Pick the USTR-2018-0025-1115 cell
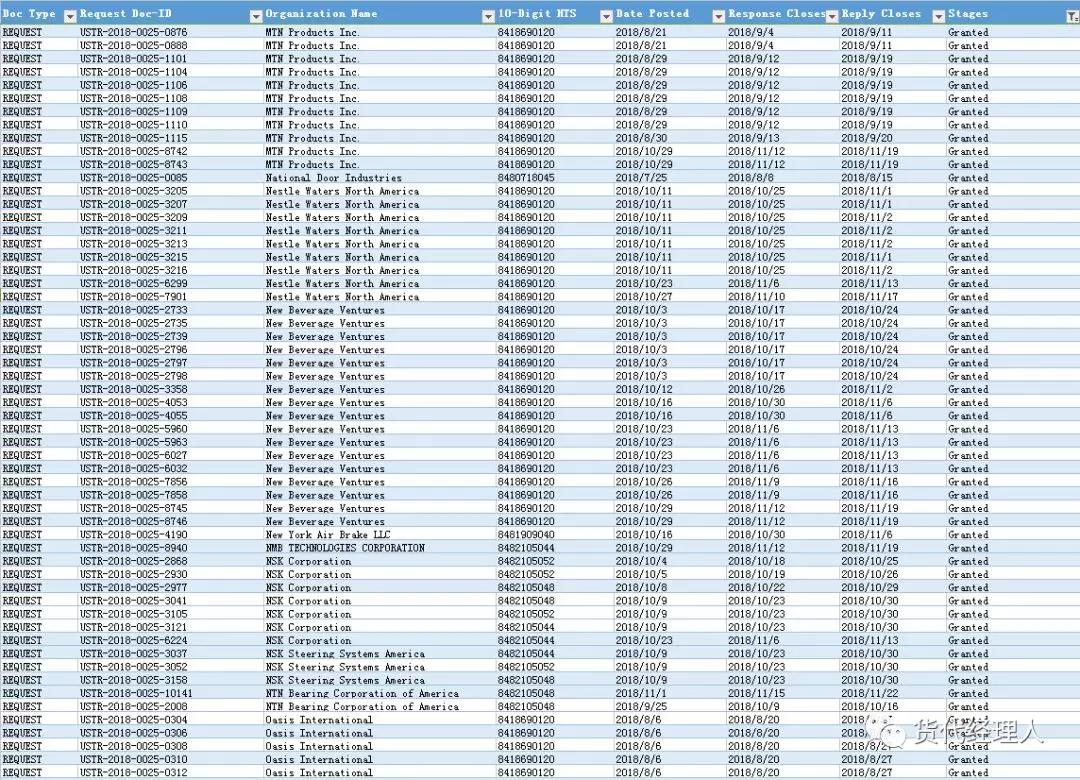 pos(134,138)
